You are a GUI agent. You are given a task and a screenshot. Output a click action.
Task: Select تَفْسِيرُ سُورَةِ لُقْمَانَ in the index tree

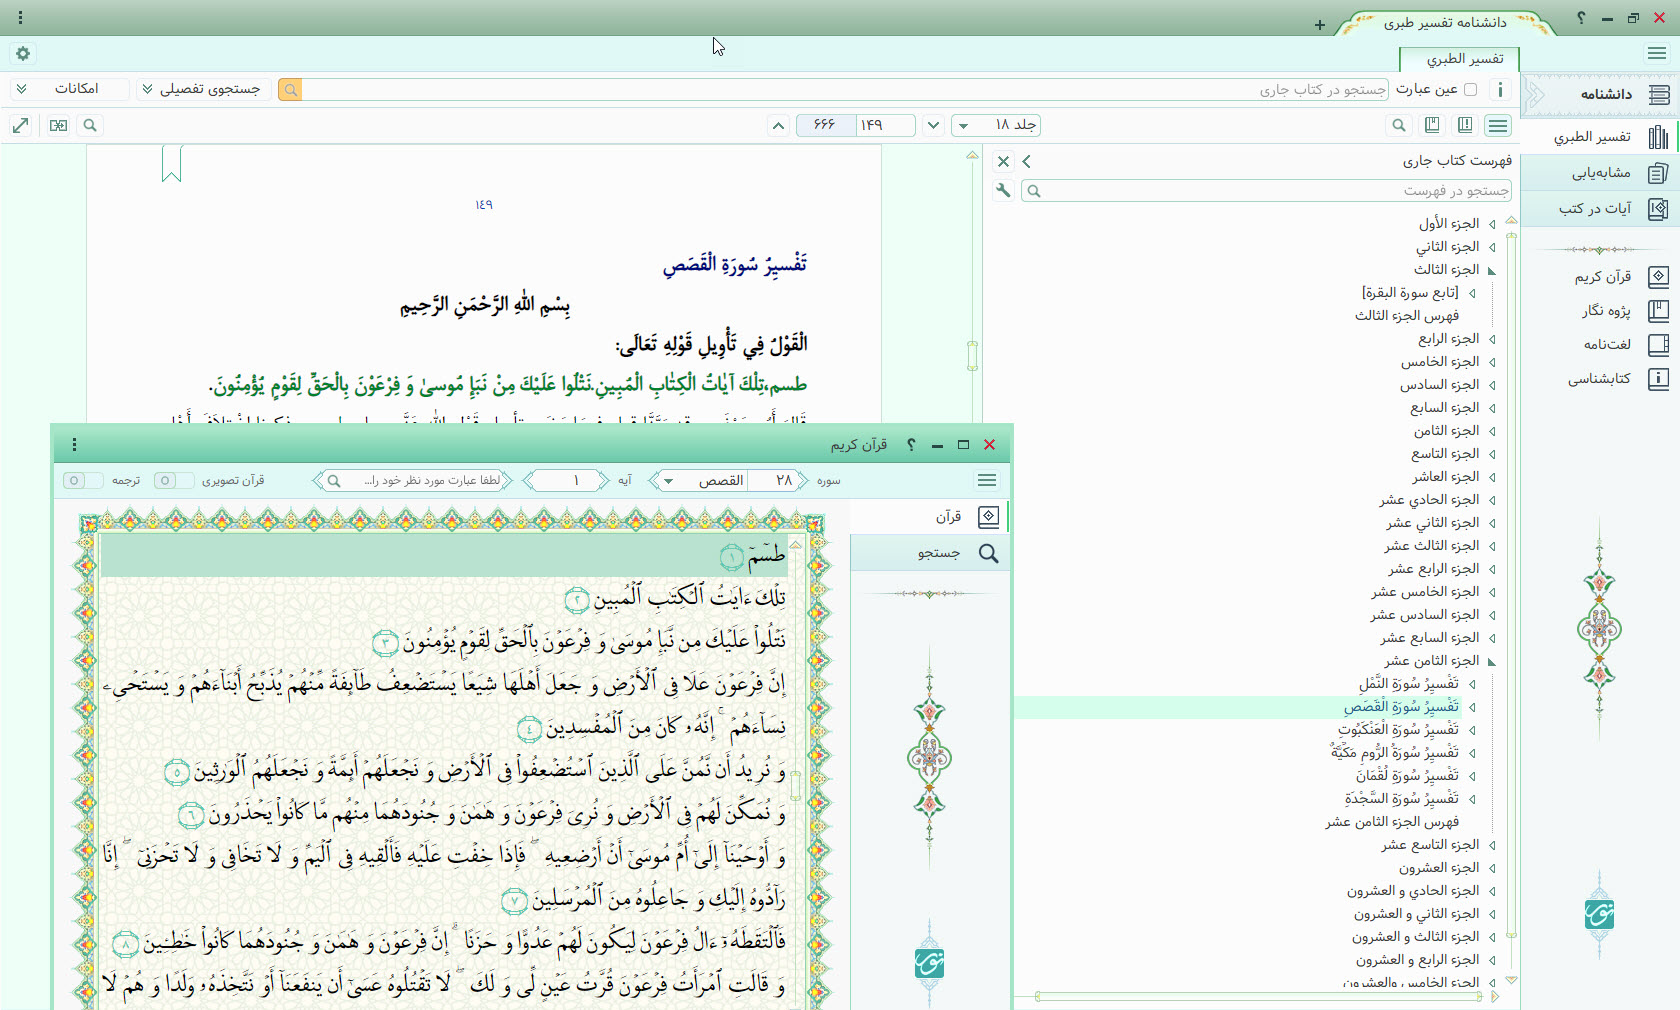(x=1407, y=776)
